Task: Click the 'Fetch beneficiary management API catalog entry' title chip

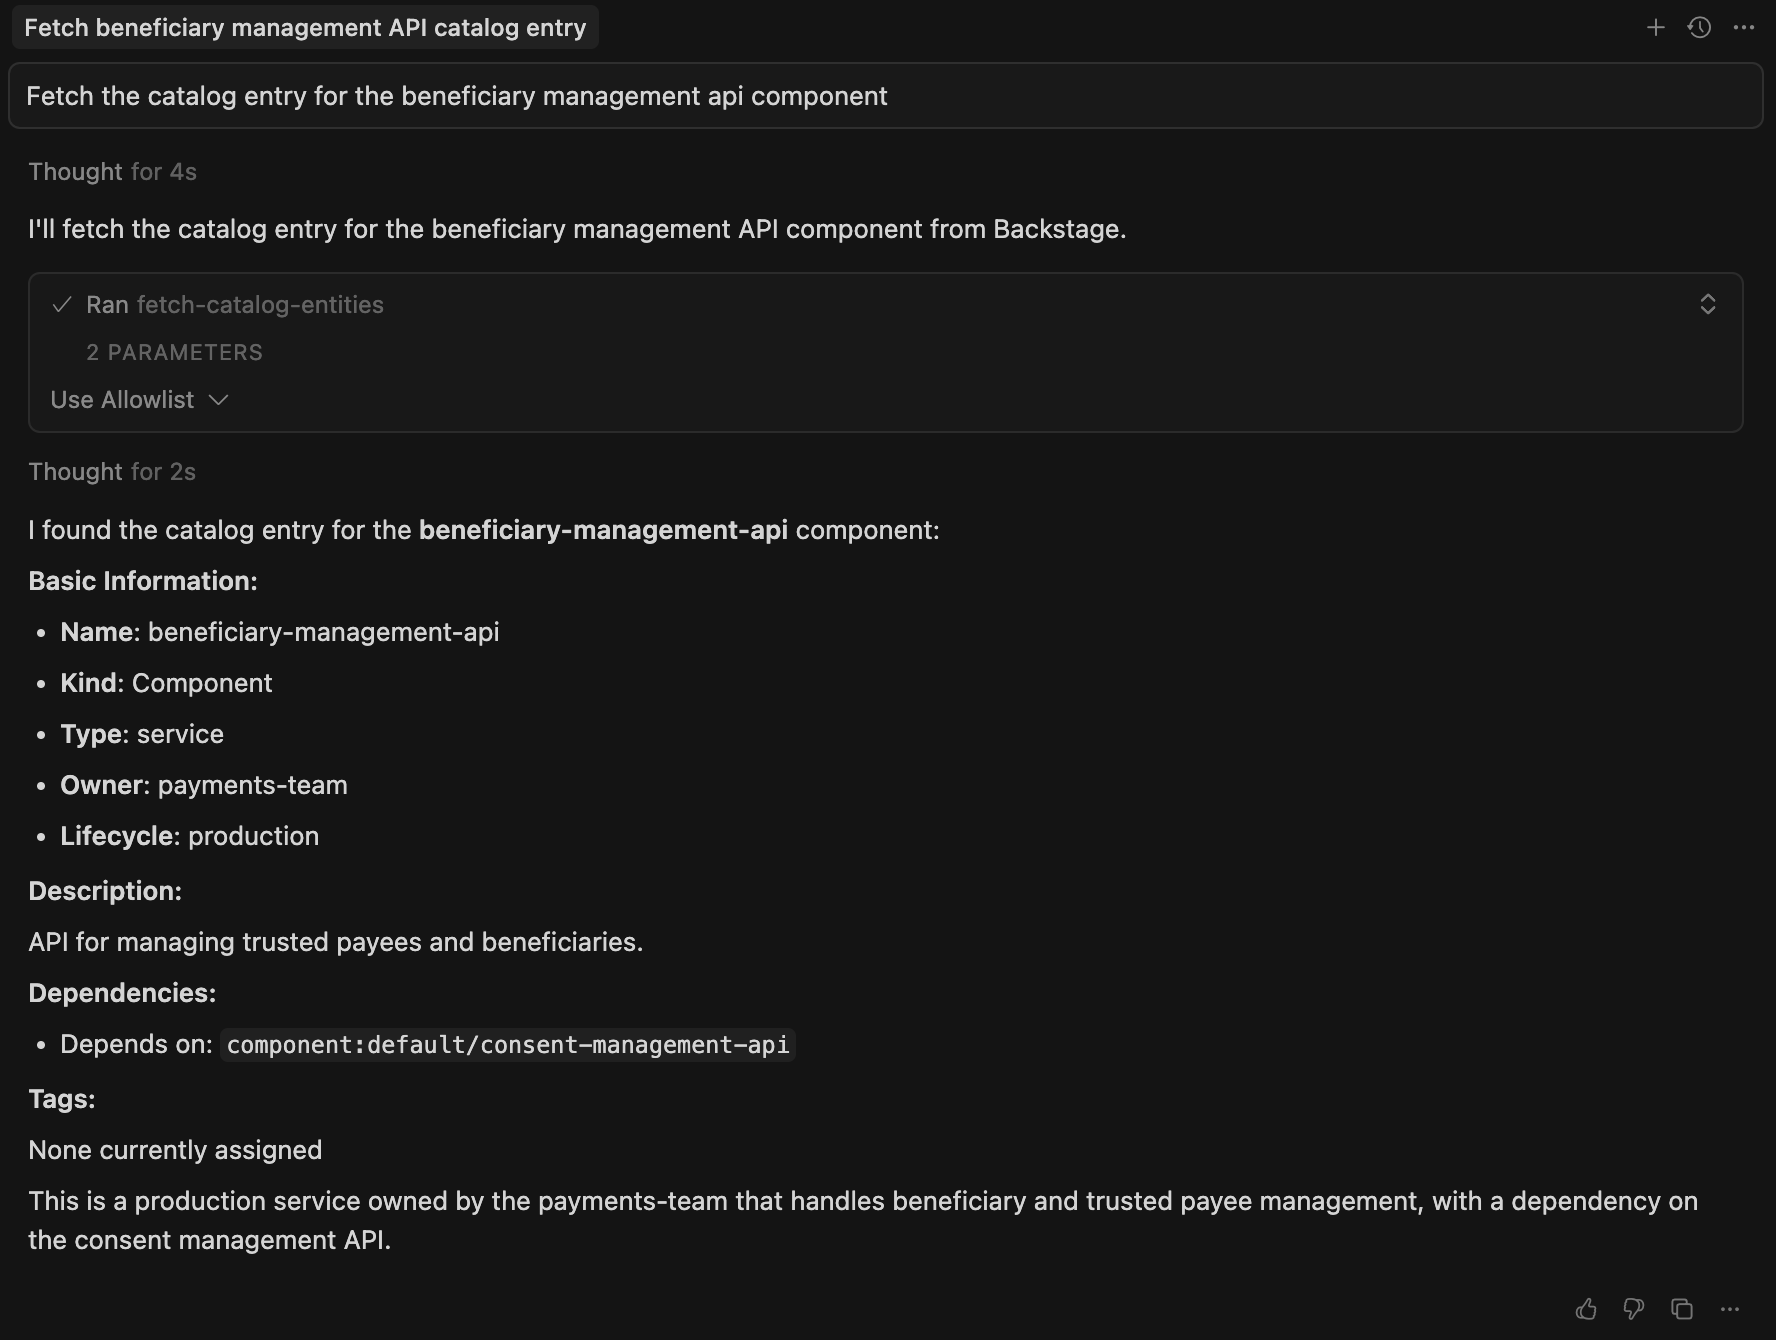Action: point(305,27)
